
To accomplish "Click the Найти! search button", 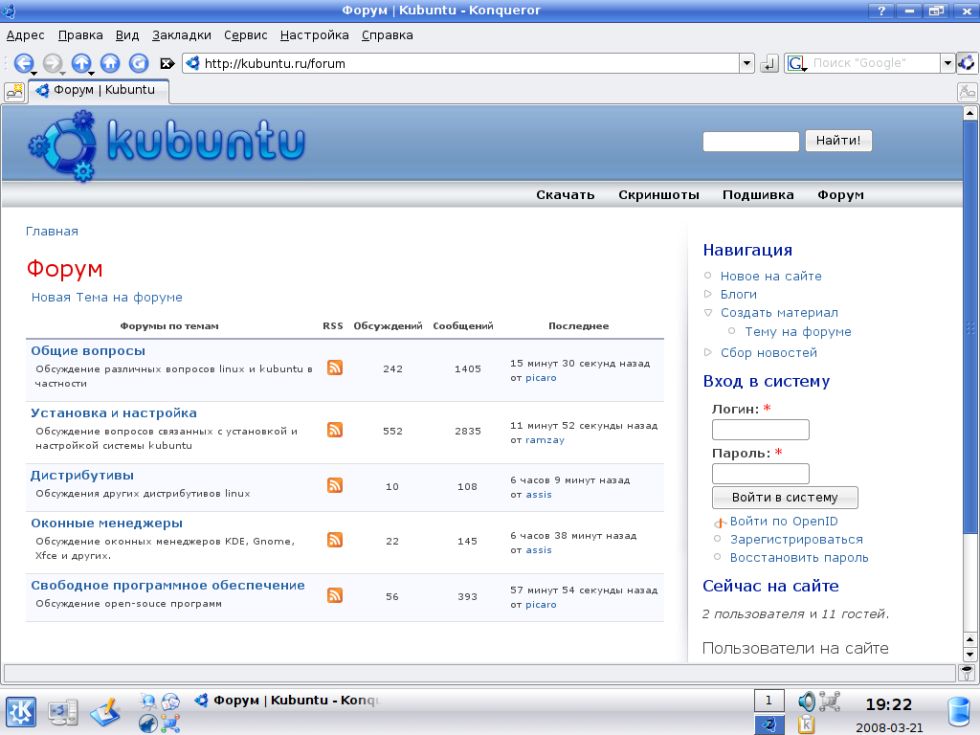I will pyautogui.click(x=838, y=141).
